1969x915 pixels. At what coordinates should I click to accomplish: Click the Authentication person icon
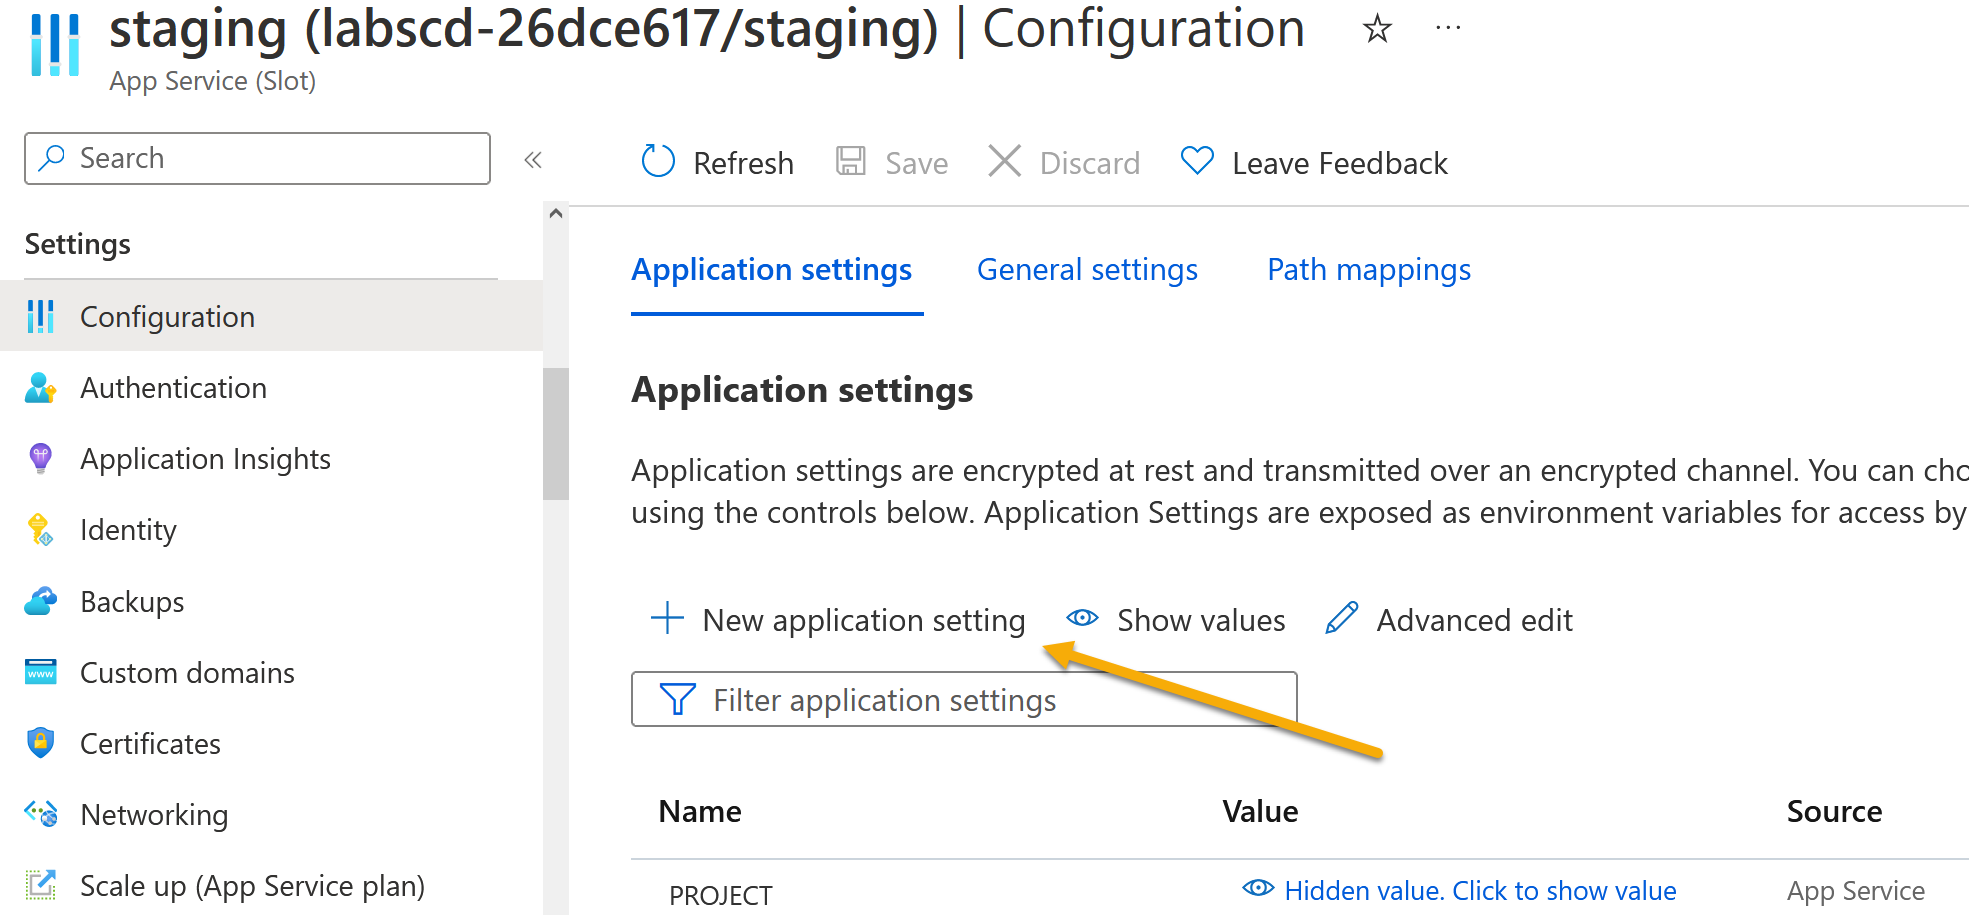click(40, 387)
